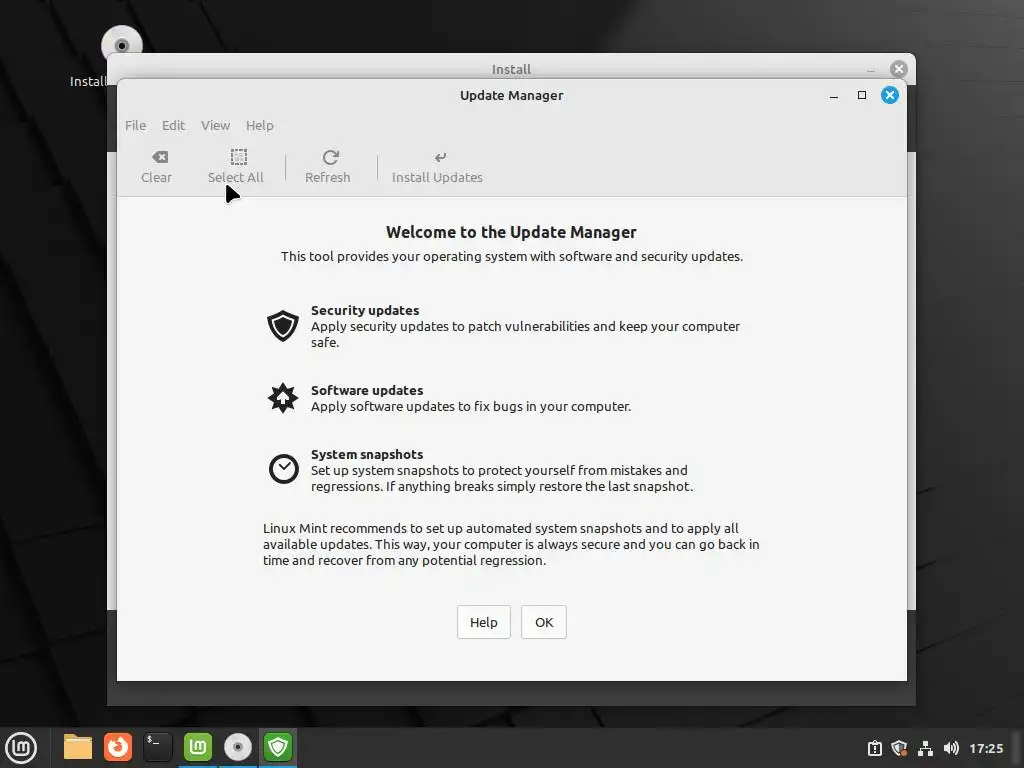Click the System snapshots clock icon
The image size is (1024, 768).
click(x=283, y=469)
